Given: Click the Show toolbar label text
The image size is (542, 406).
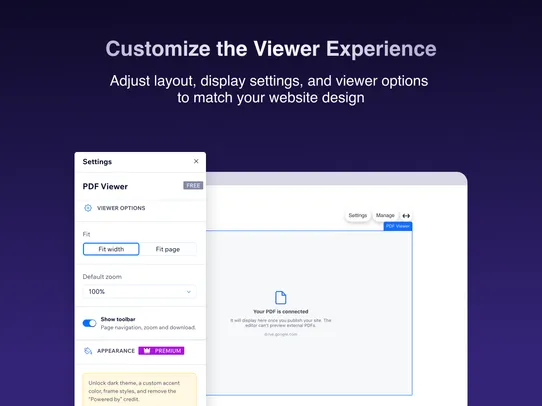Looking at the screenshot, I should pyautogui.click(x=118, y=319).
